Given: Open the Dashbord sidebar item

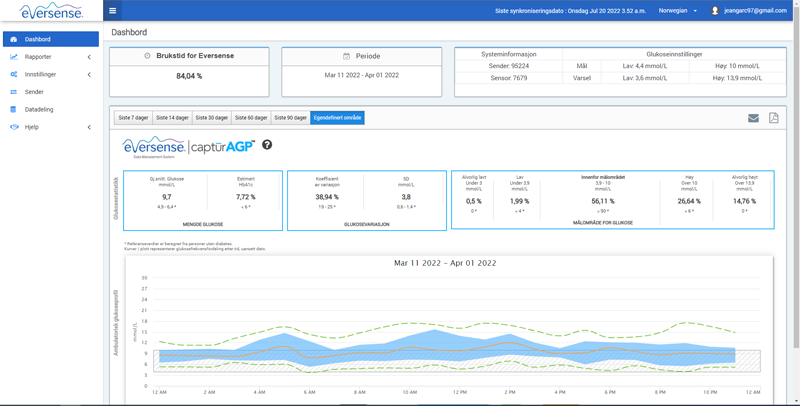Looking at the screenshot, I should (51, 39).
